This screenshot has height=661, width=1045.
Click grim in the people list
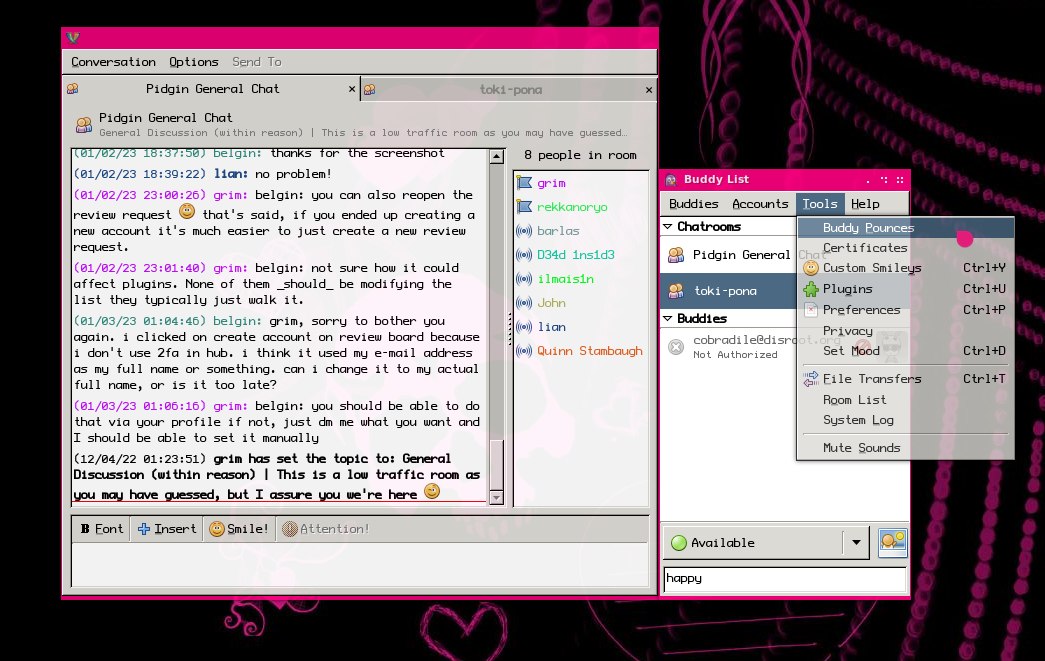pos(550,182)
